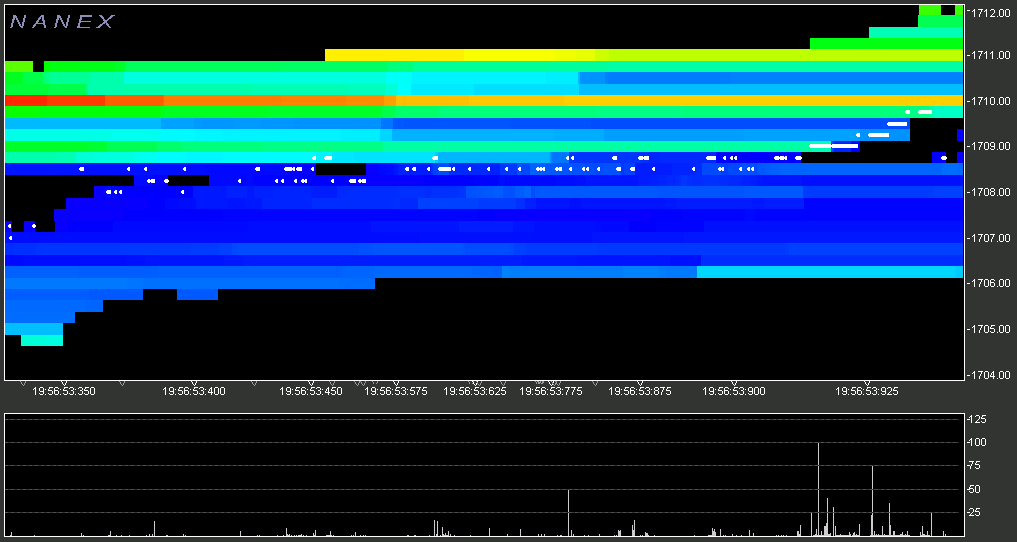Click the 1711.00 price axis label

point(991,56)
